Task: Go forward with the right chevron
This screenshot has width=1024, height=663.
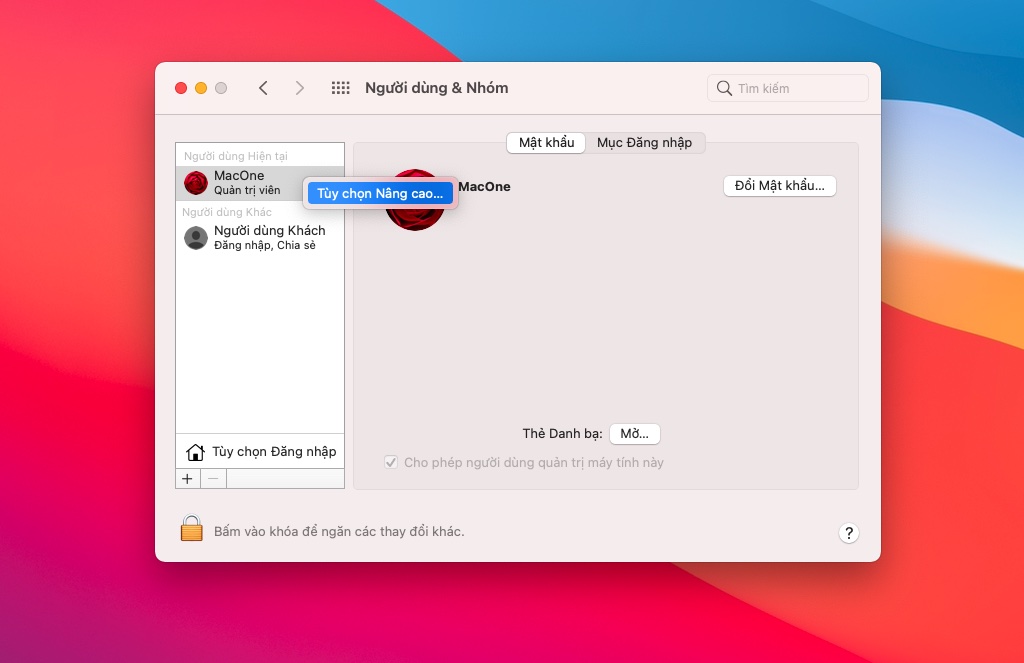Action: [x=299, y=88]
